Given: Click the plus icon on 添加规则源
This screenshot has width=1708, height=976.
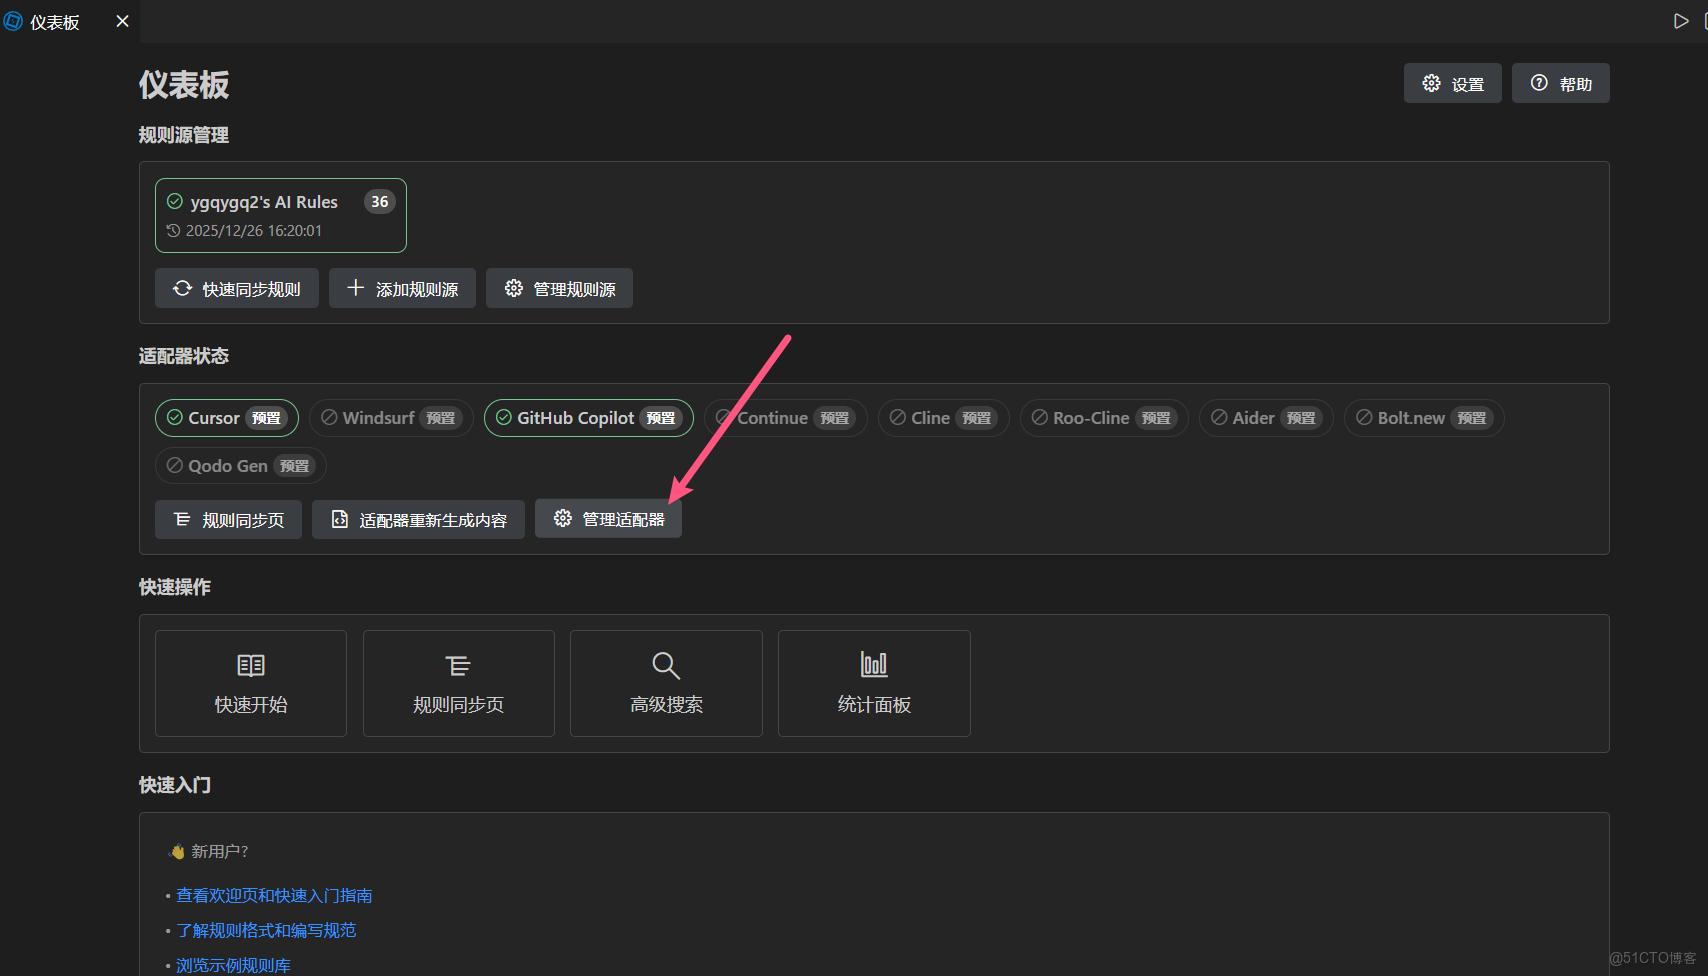Looking at the screenshot, I should point(355,288).
